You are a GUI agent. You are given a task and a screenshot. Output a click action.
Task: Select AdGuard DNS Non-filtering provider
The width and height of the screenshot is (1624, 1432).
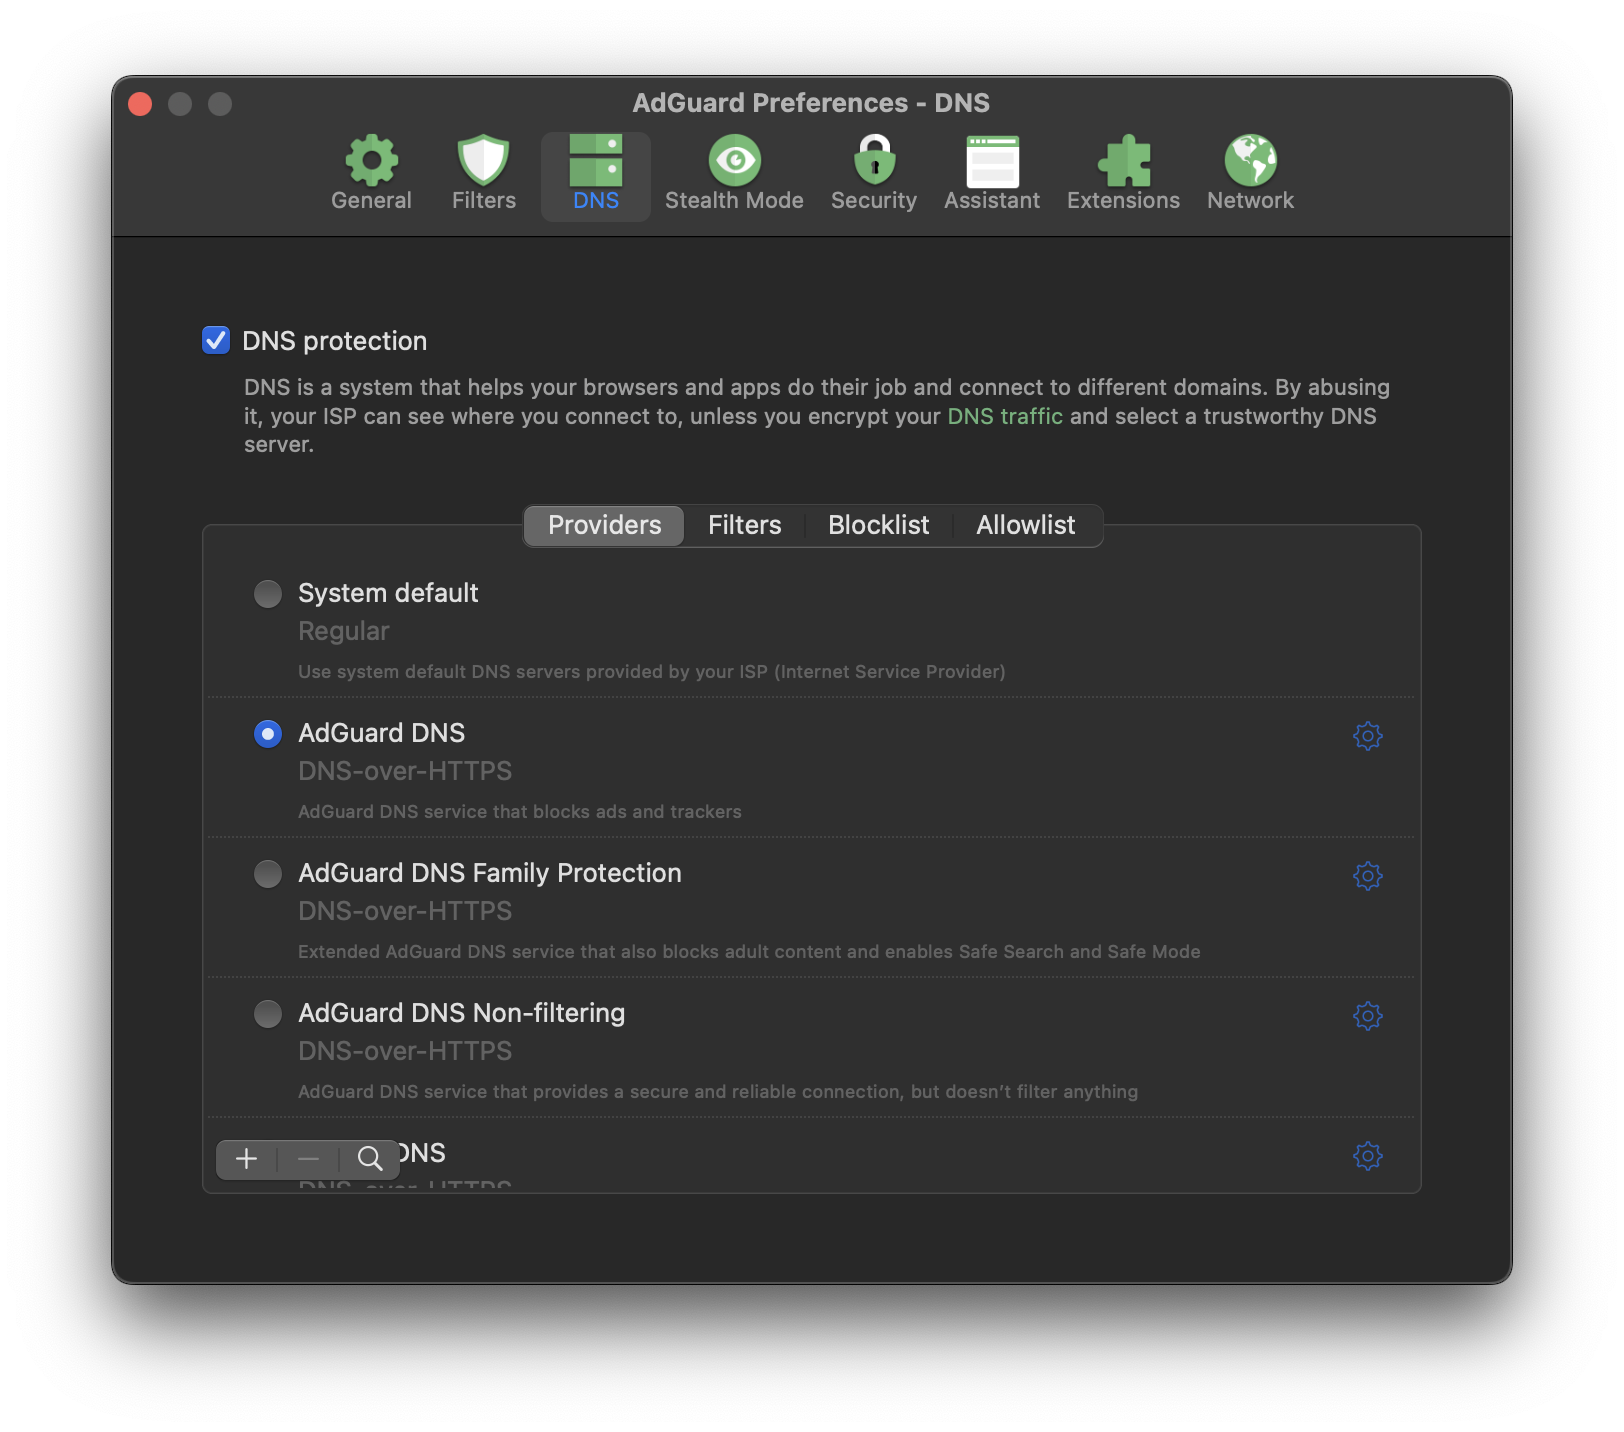[267, 1013]
